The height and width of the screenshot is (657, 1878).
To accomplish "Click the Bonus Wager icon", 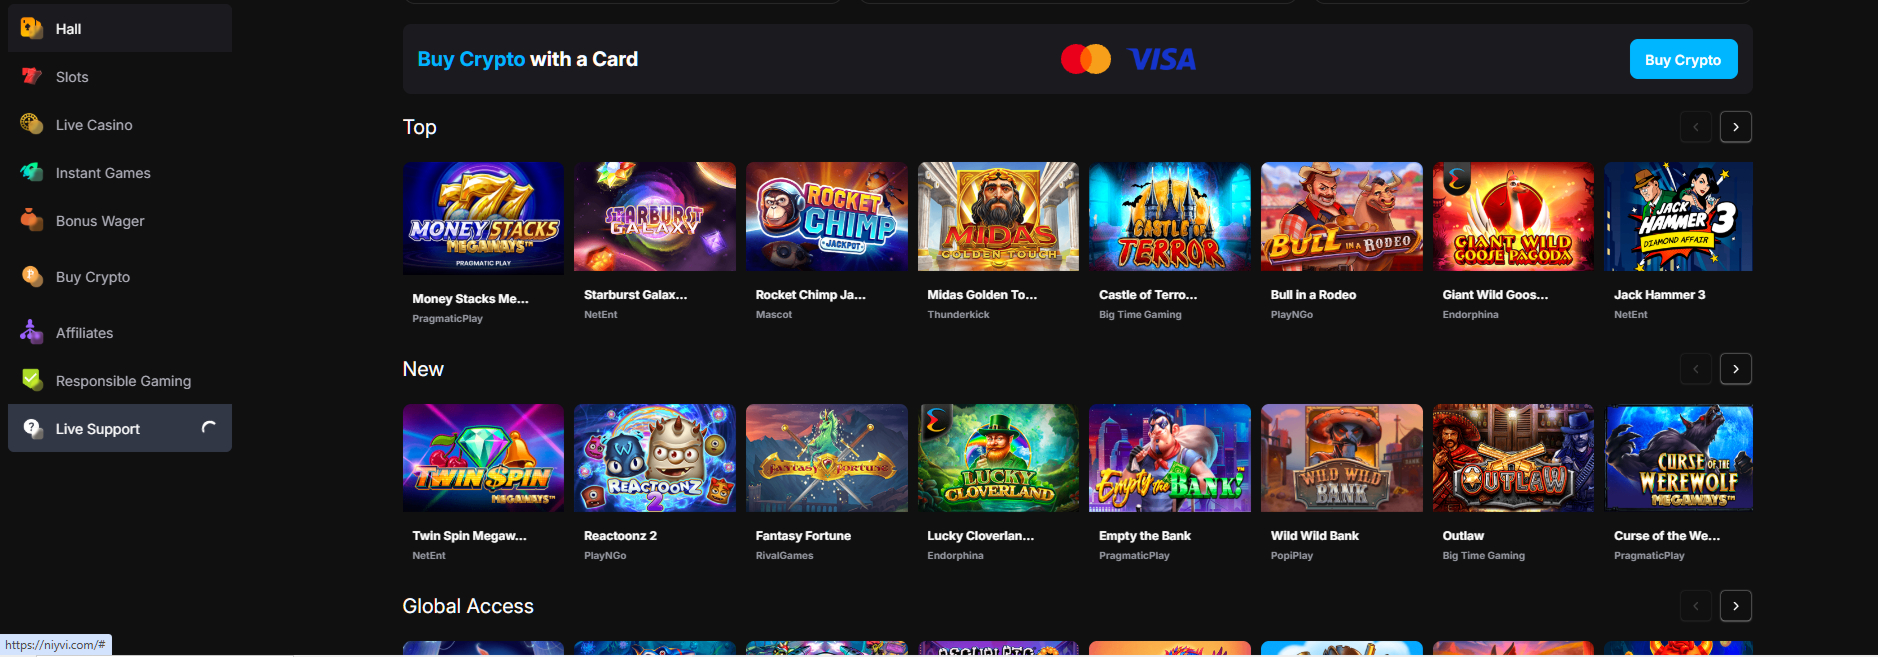I will point(32,220).
